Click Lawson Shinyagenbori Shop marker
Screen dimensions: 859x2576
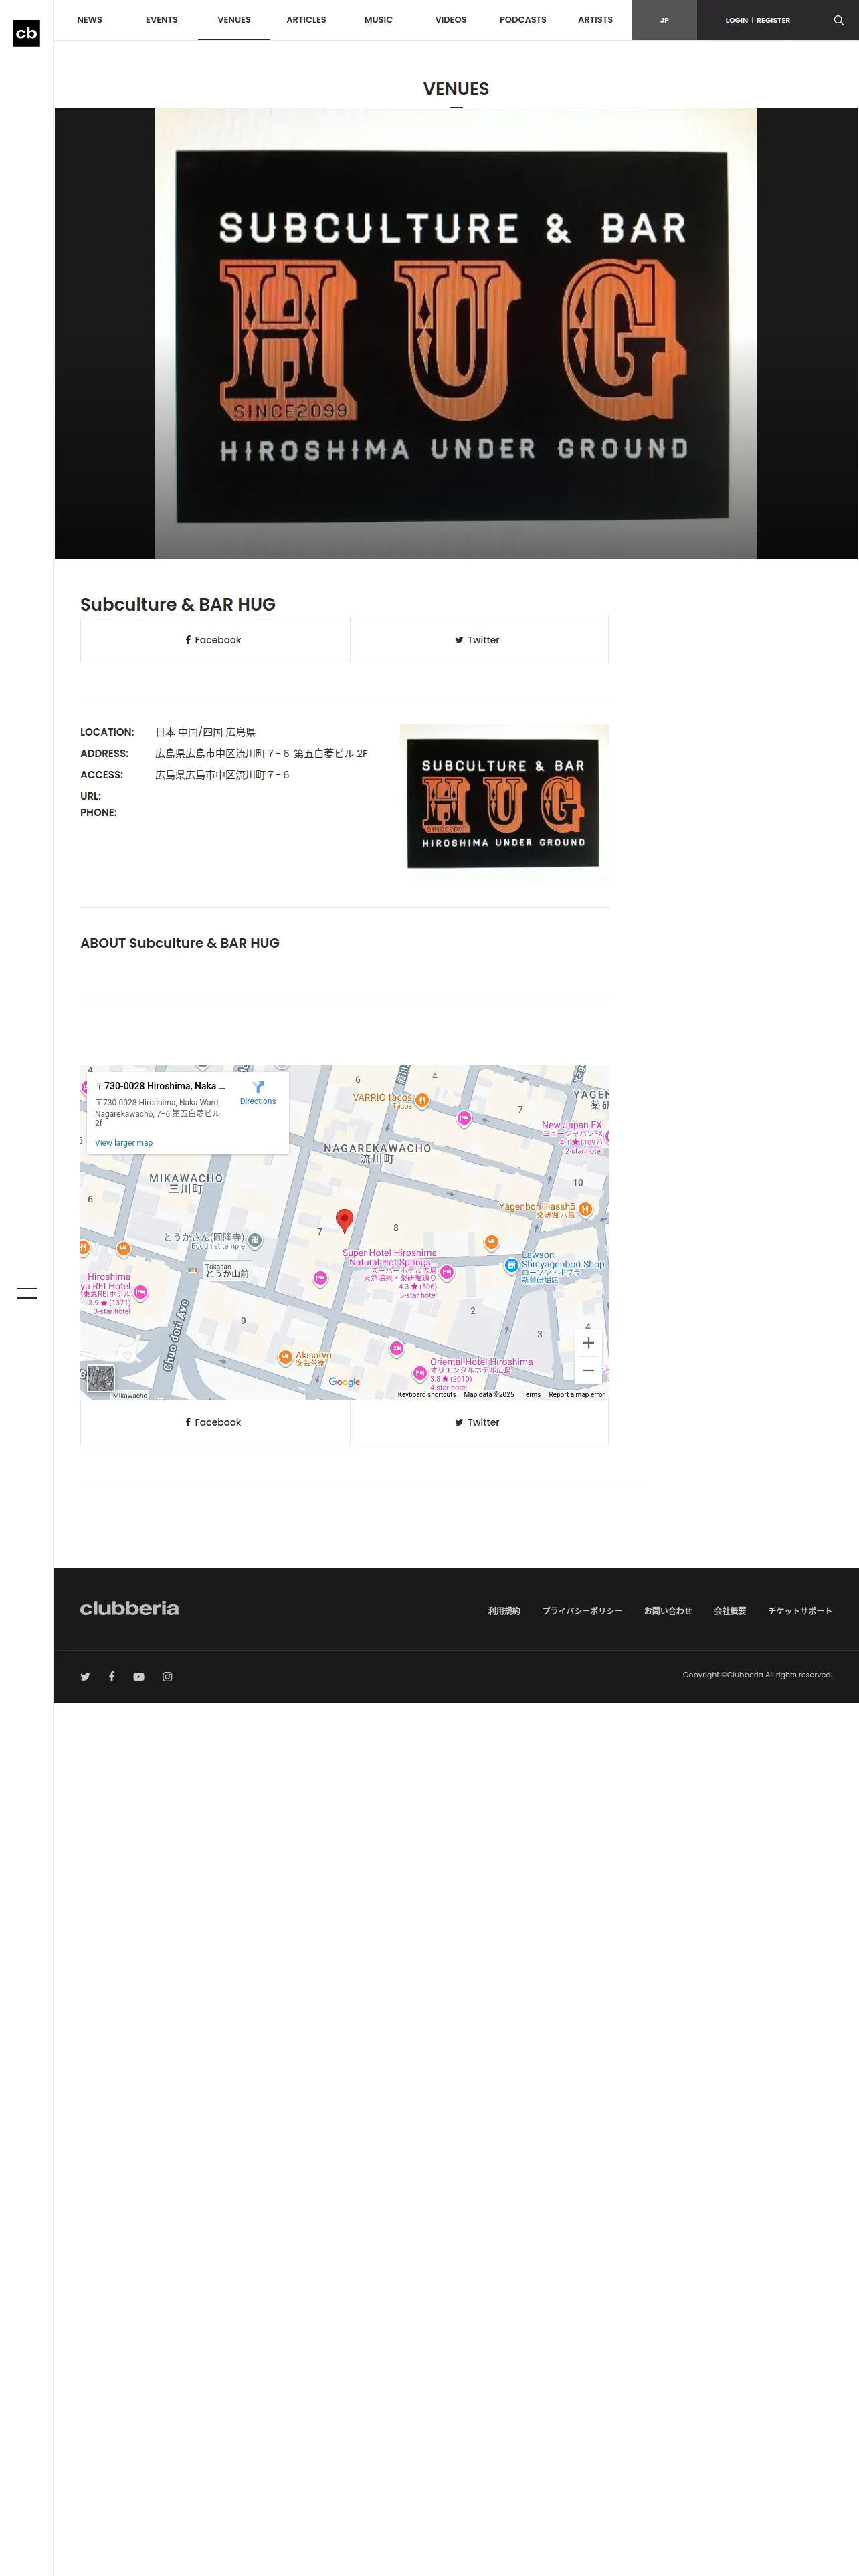tap(511, 1265)
